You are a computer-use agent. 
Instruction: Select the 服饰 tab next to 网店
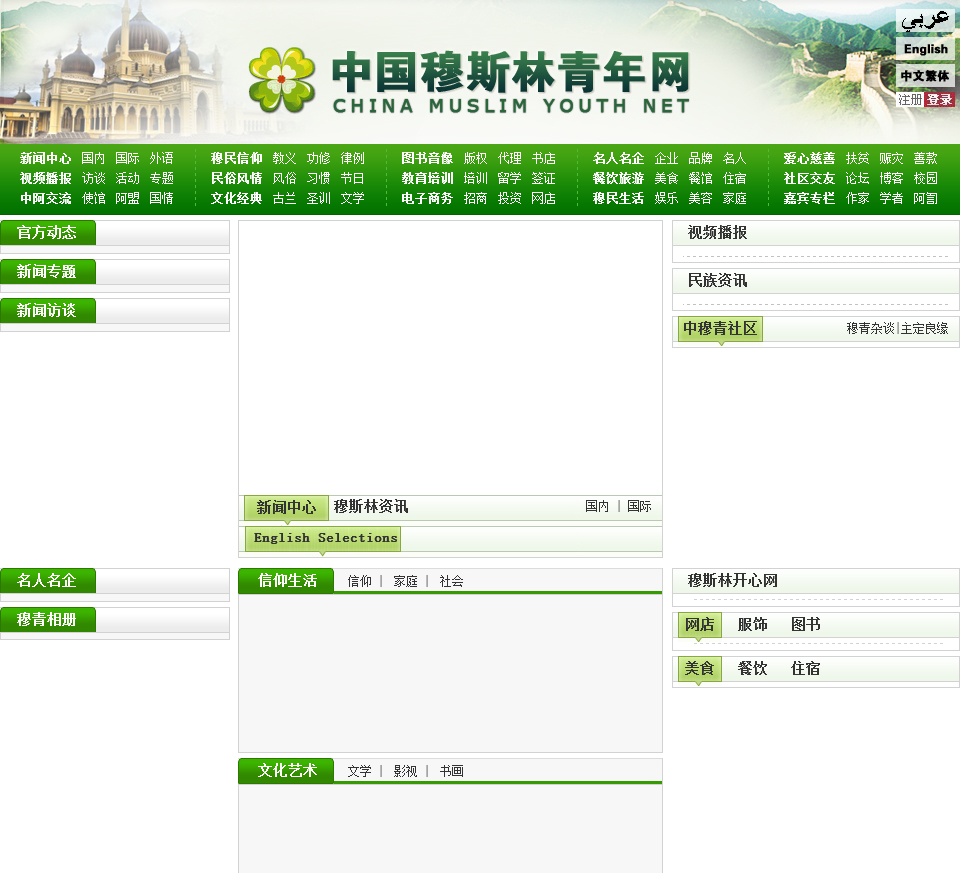pos(752,624)
